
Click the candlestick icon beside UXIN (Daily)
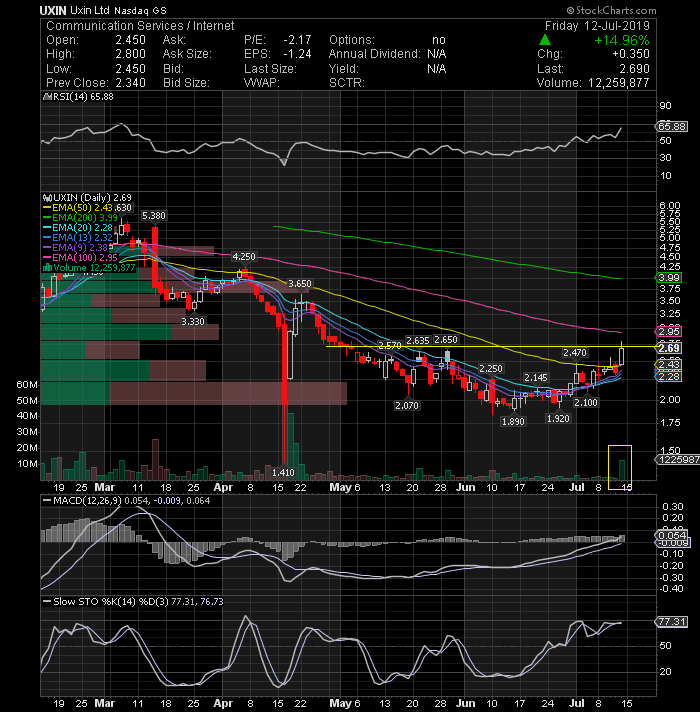point(47,198)
